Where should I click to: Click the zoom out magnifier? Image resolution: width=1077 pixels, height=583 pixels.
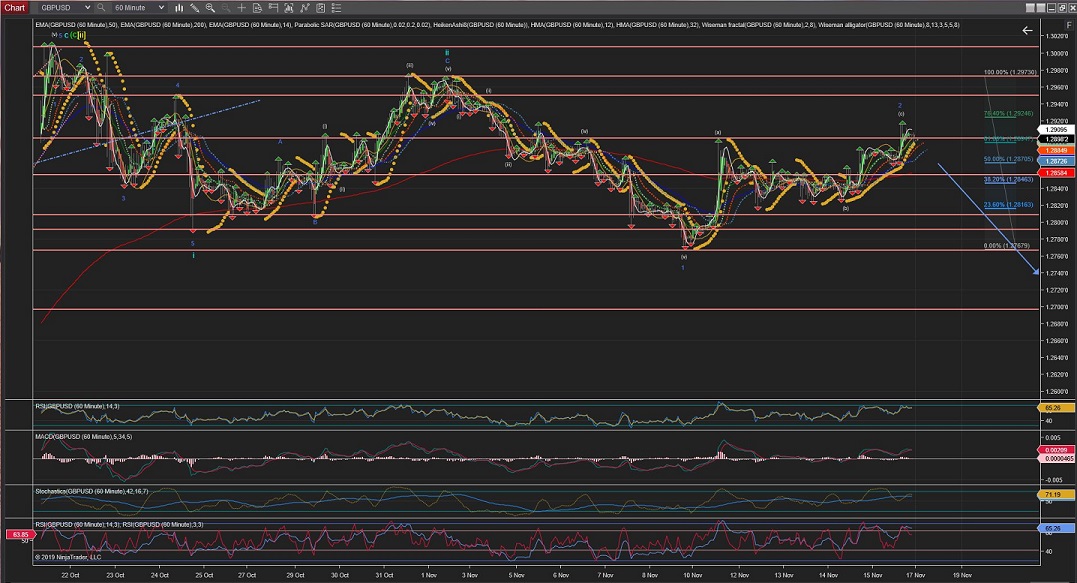click(x=225, y=7)
